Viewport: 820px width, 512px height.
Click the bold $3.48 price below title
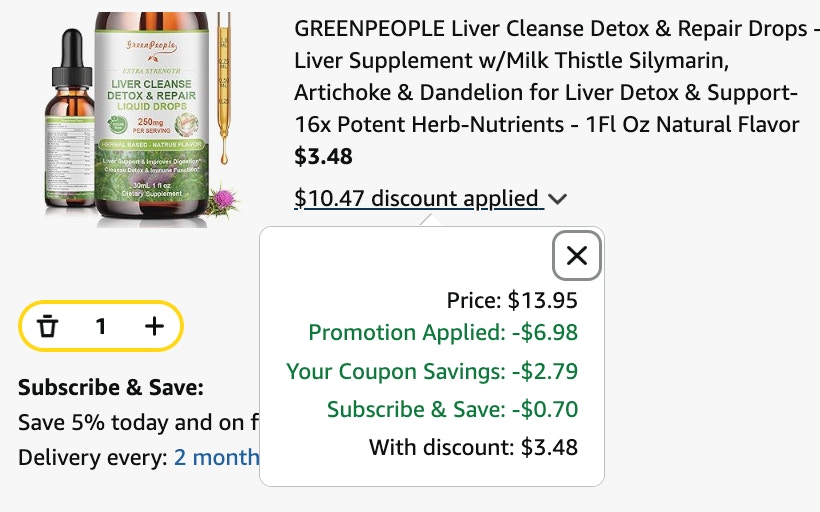click(323, 156)
